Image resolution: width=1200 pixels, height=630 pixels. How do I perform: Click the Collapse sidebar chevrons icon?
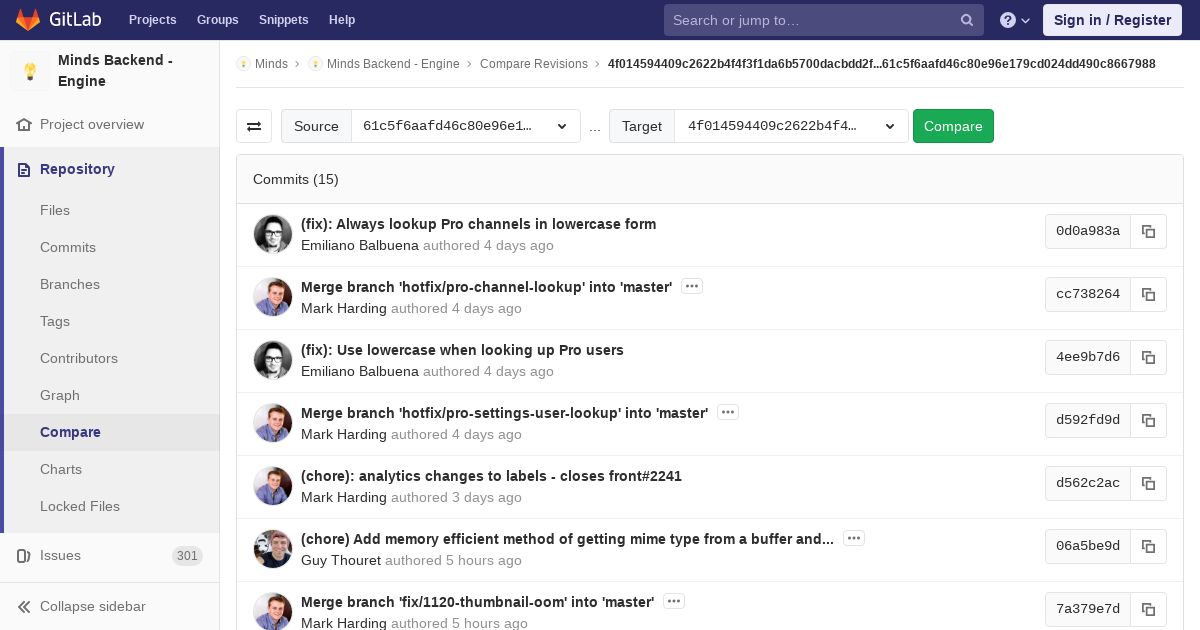pyautogui.click(x=24, y=607)
